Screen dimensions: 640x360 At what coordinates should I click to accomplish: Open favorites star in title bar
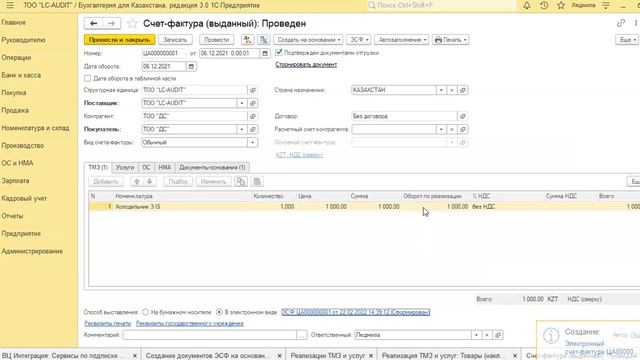click(561, 5)
